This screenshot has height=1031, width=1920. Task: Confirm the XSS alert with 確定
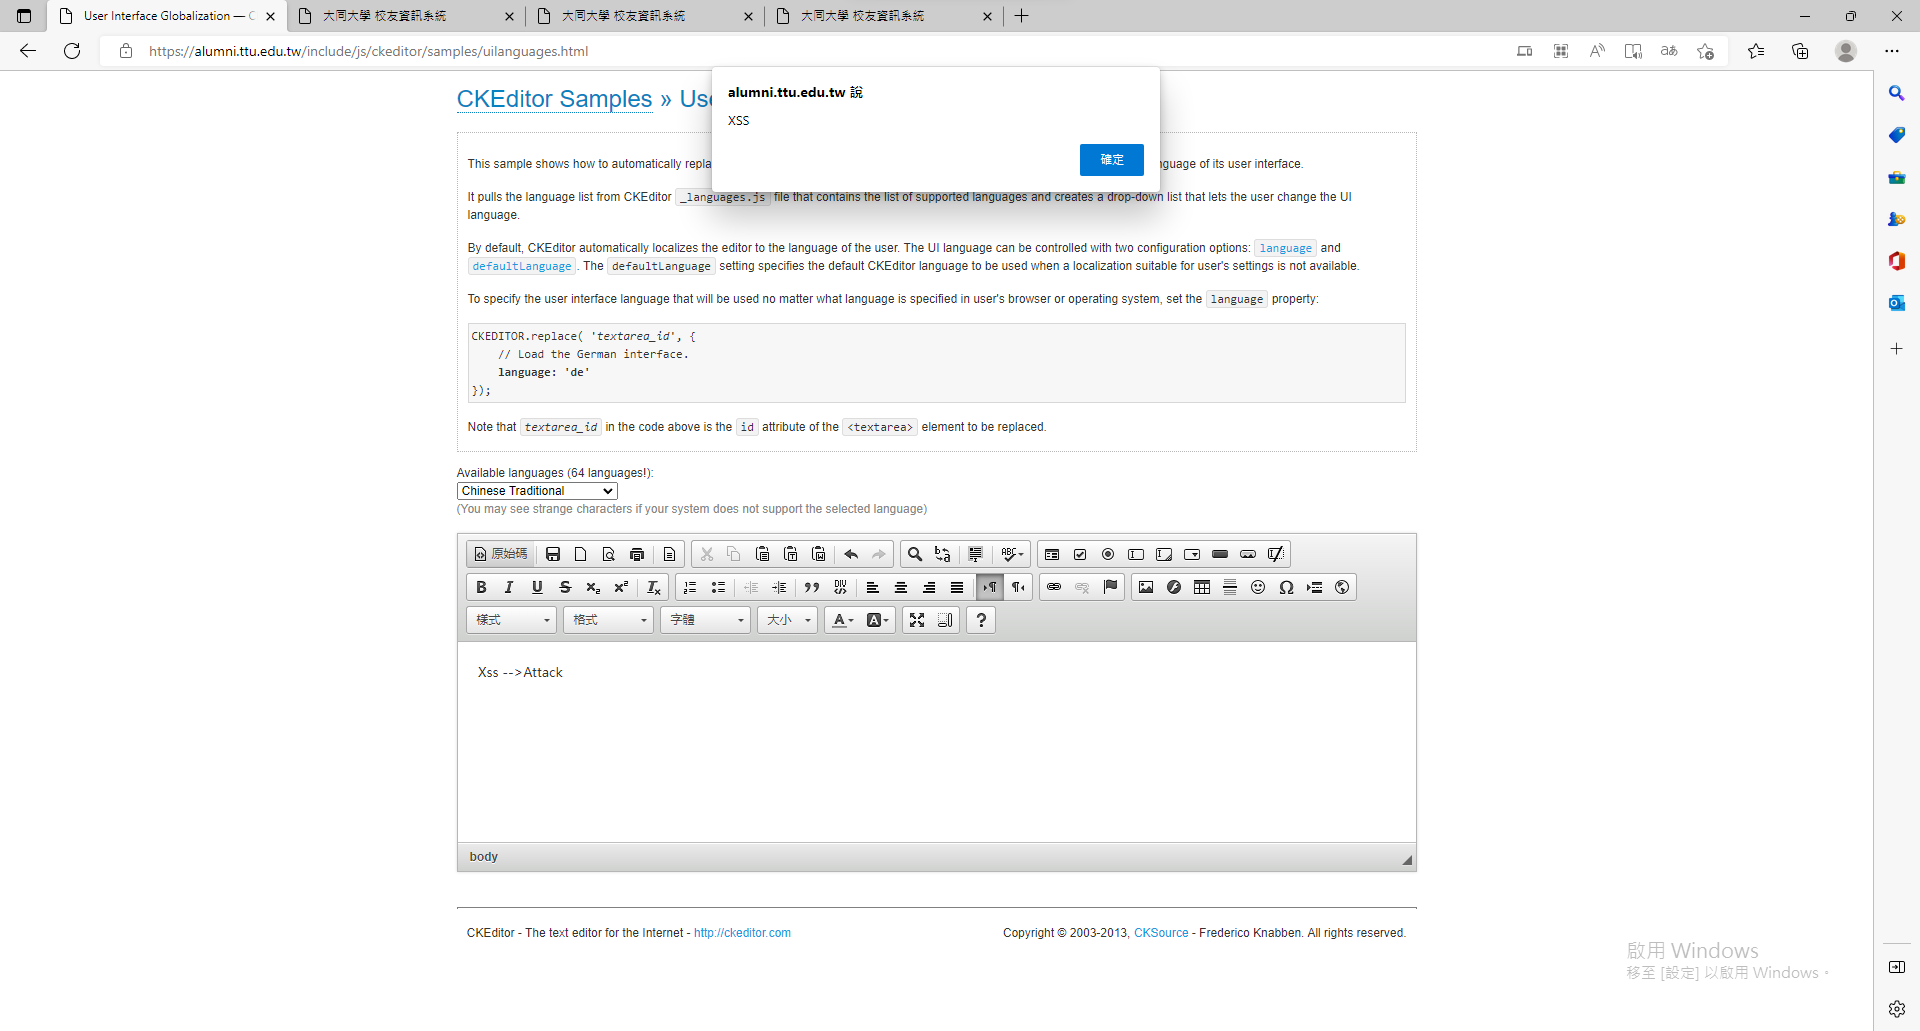(1112, 160)
